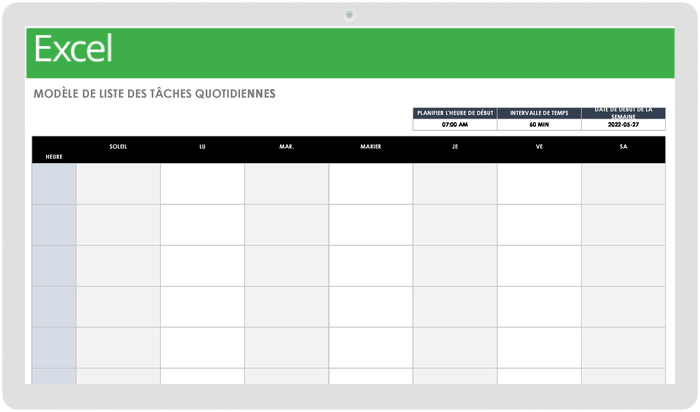Select the Planifier l'heure de début header
Image resolution: width=700 pixels, height=412 pixels.
pos(454,113)
